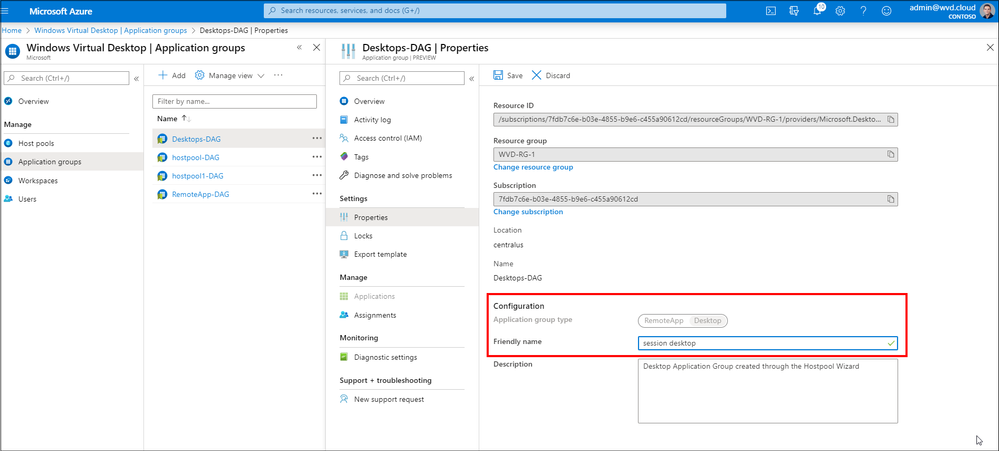
Task: Send feedback via smiley icon
Action: [886, 11]
